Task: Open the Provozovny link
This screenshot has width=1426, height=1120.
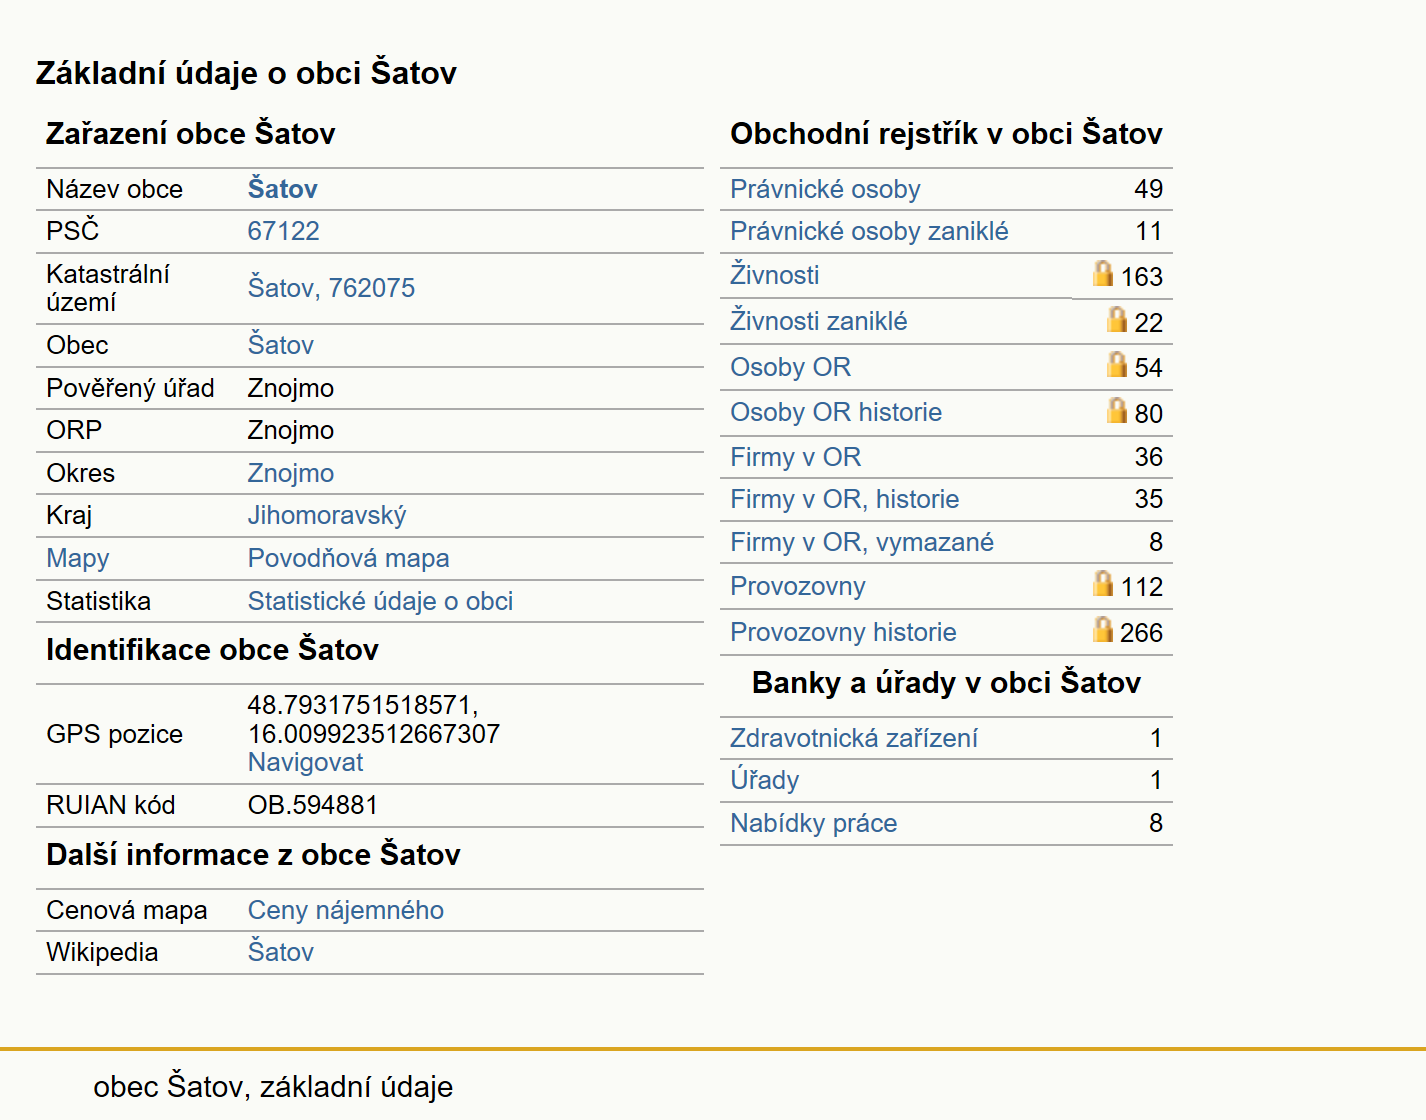Action: (x=797, y=586)
